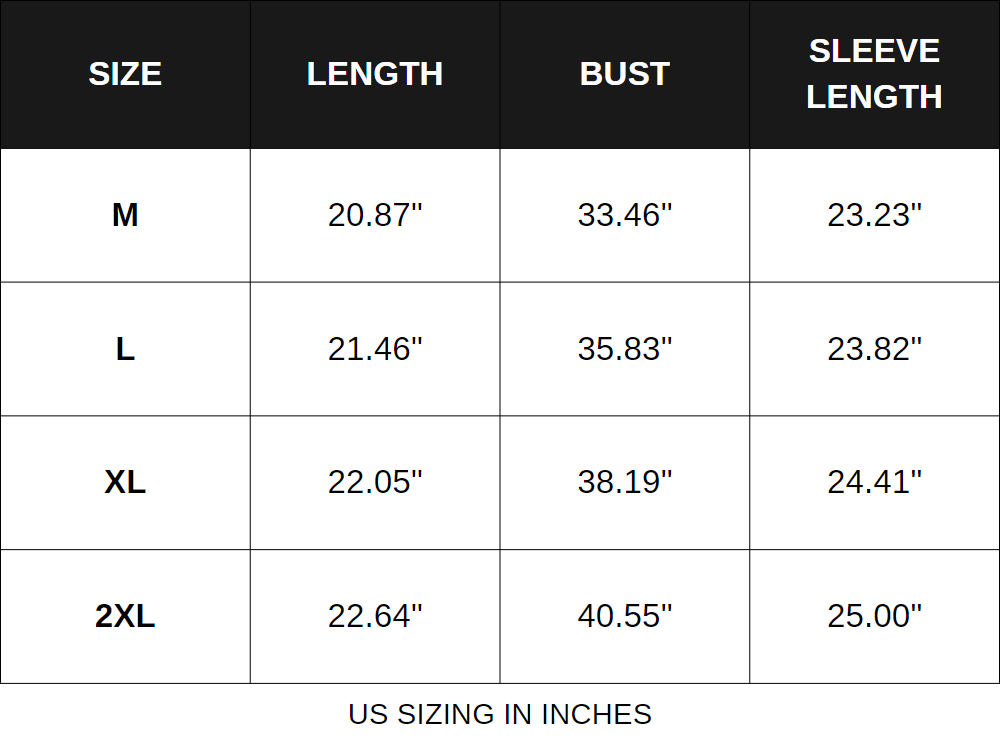
Task: Click the 21.46" length value
Action: click(375, 349)
